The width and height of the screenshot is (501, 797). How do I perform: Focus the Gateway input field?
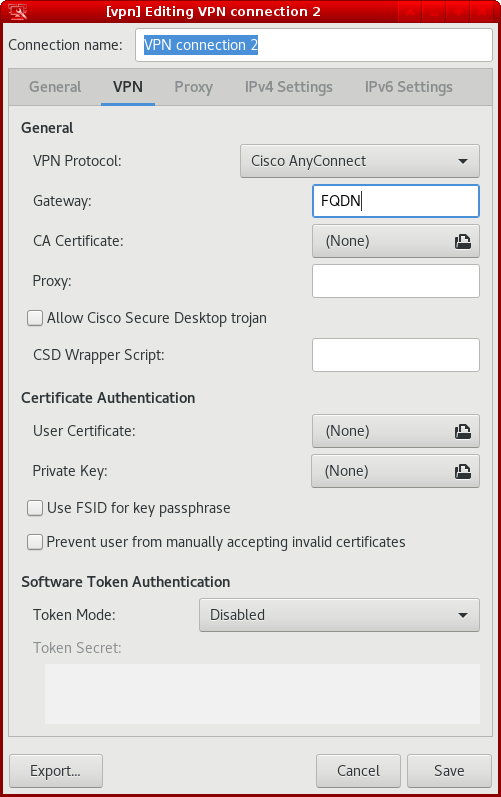(396, 201)
